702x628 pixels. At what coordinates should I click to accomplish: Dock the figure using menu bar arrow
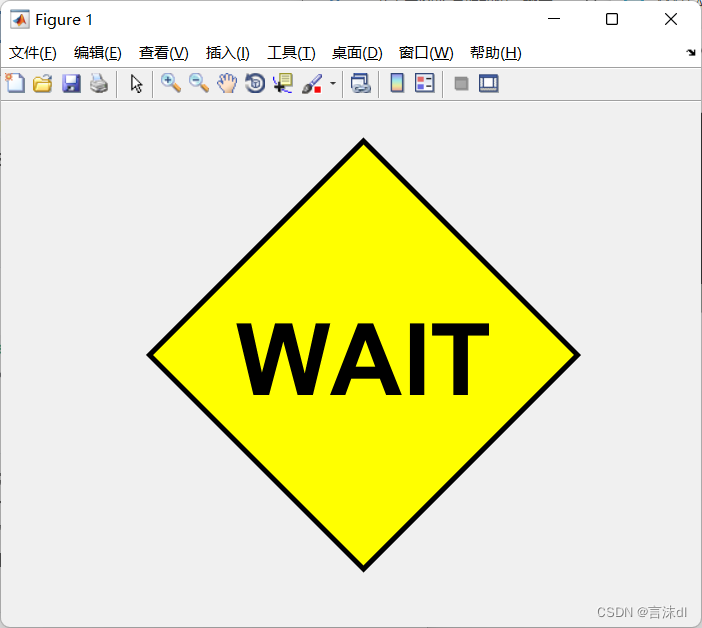691,52
